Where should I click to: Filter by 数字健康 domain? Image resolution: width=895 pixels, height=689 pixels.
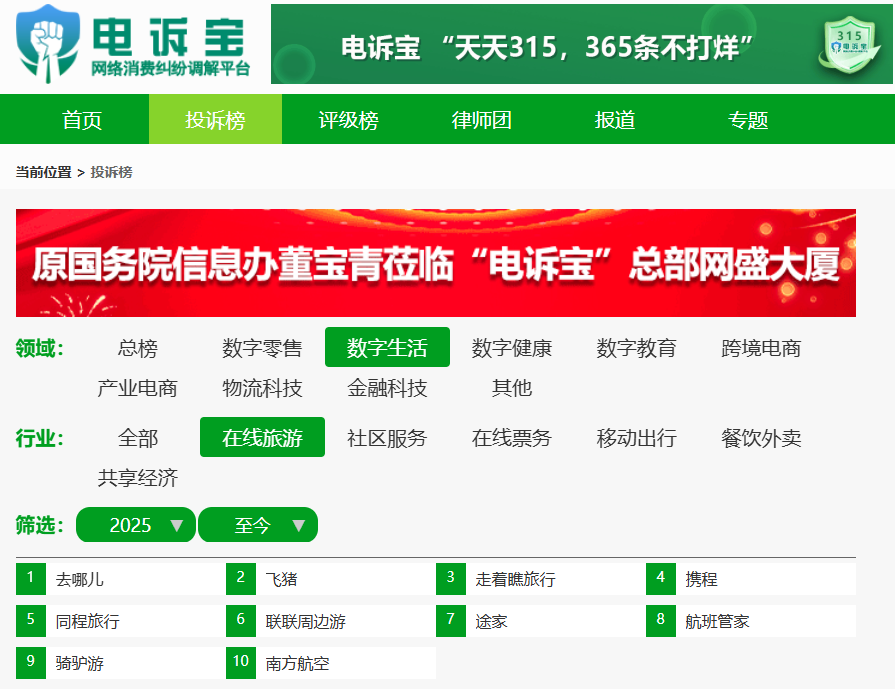(x=511, y=348)
